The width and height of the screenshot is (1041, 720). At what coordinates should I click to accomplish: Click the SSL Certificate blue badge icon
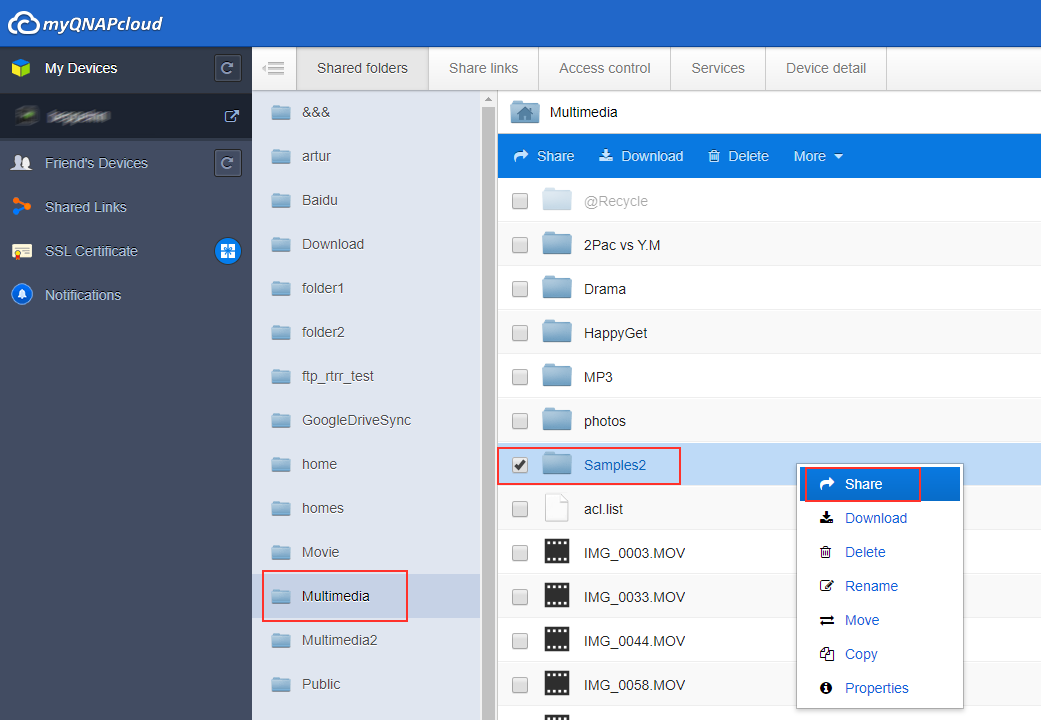point(228,251)
